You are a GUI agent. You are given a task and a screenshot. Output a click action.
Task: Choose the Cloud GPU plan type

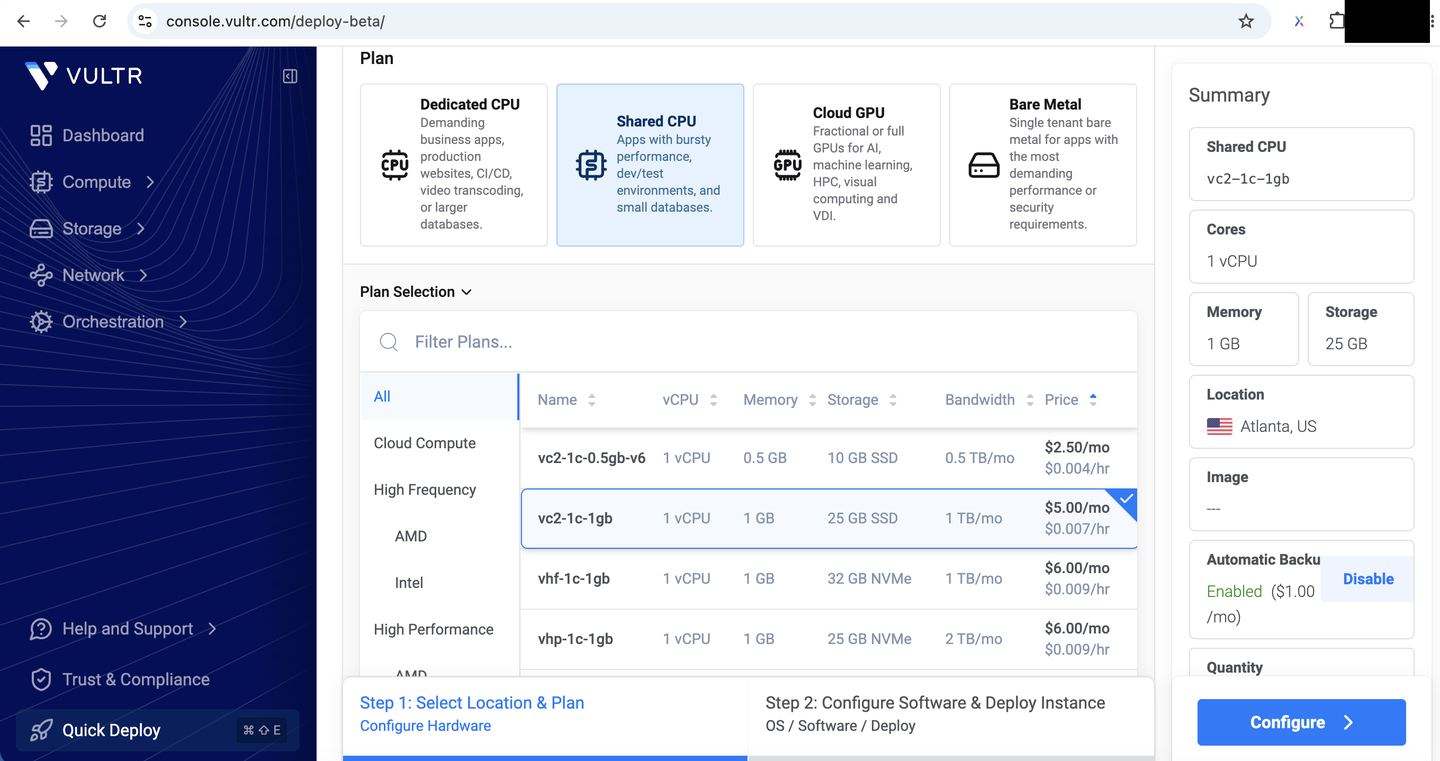pyautogui.click(x=846, y=165)
